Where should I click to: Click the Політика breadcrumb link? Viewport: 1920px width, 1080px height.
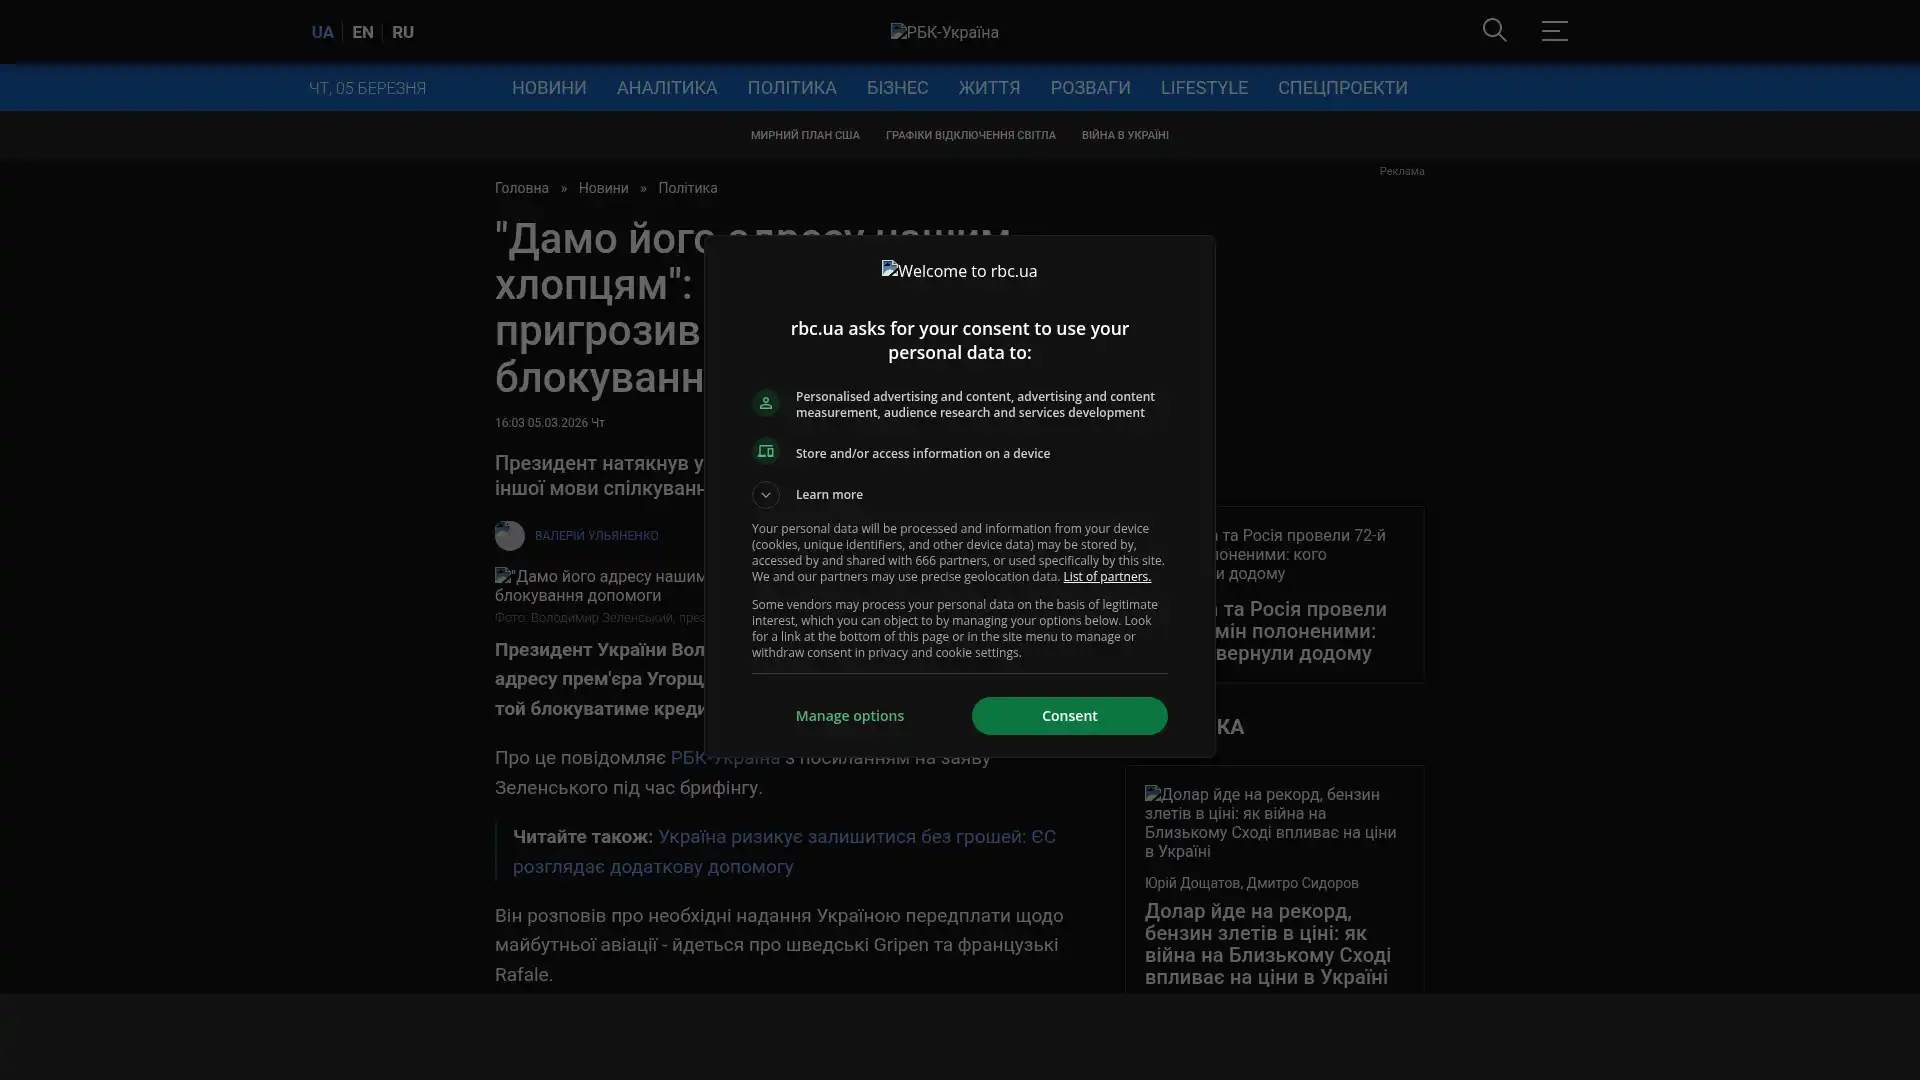coord(687,188)
